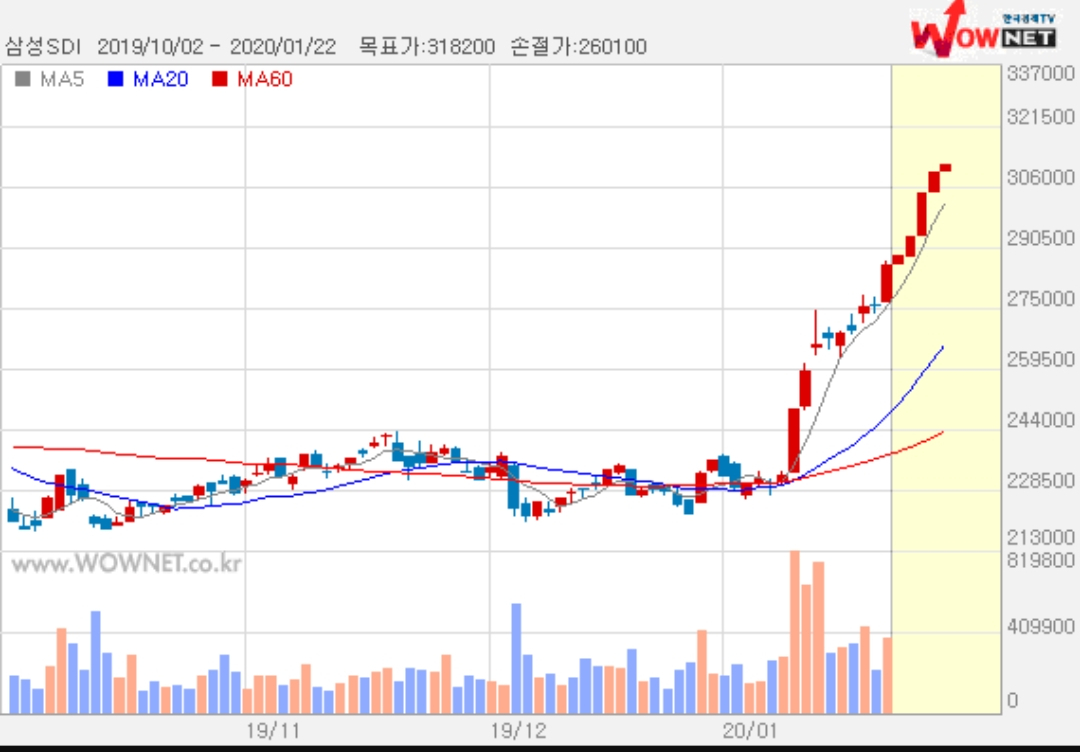
Task: Click the 290500 price axis label
Action: tap(1040, 238)
